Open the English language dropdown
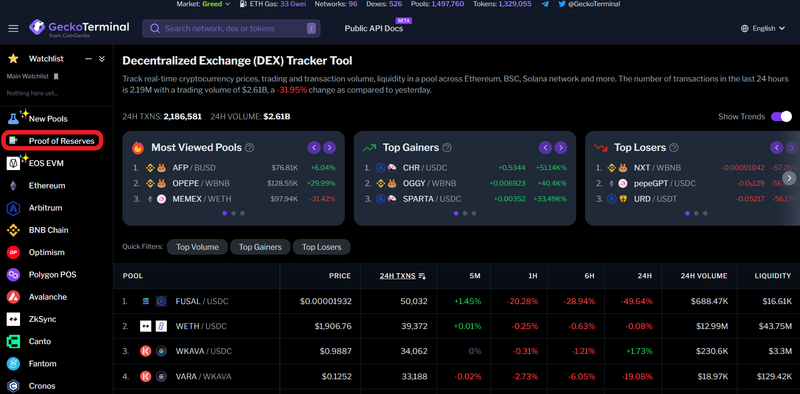The image size is (800, 394). [763, 29]
